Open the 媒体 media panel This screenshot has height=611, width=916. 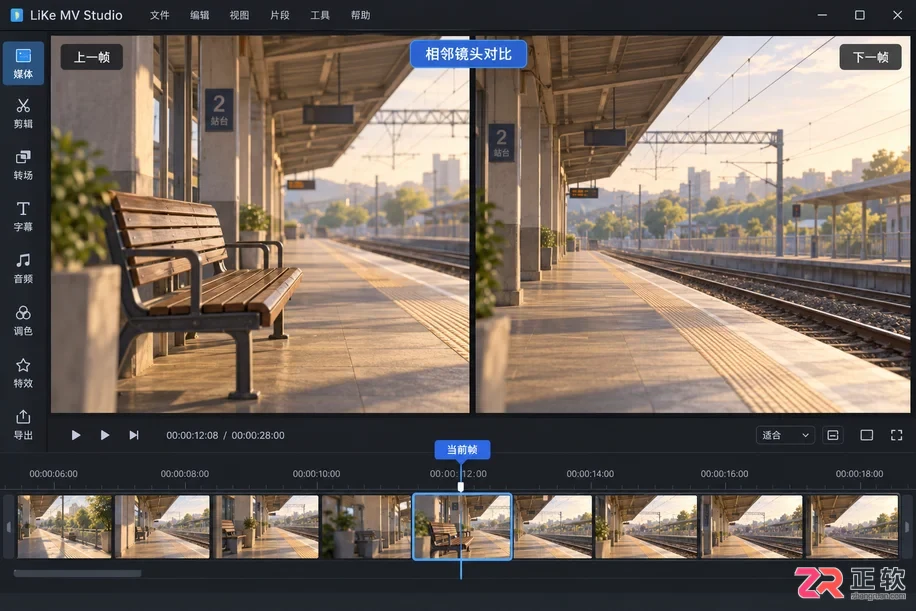pos(23,63)
